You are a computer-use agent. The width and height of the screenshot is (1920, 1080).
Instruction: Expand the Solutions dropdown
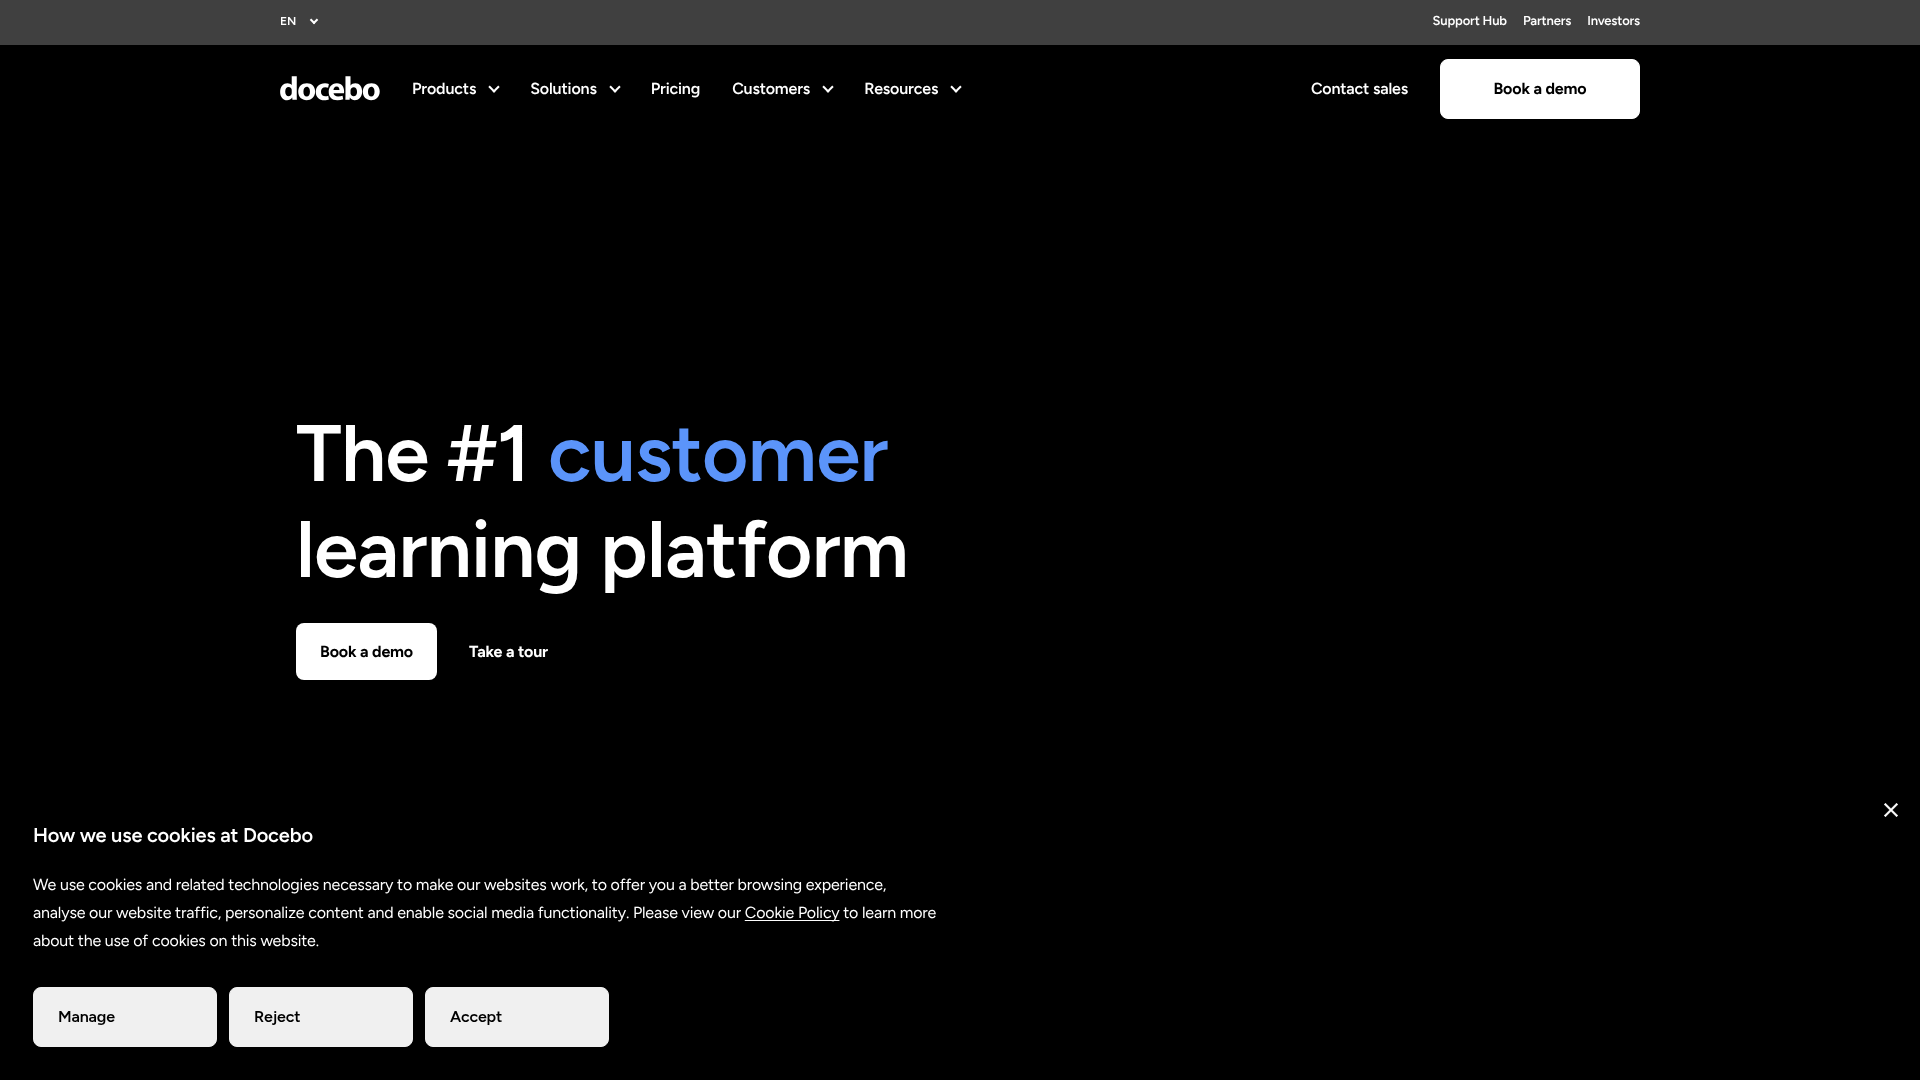pos(574,89)
